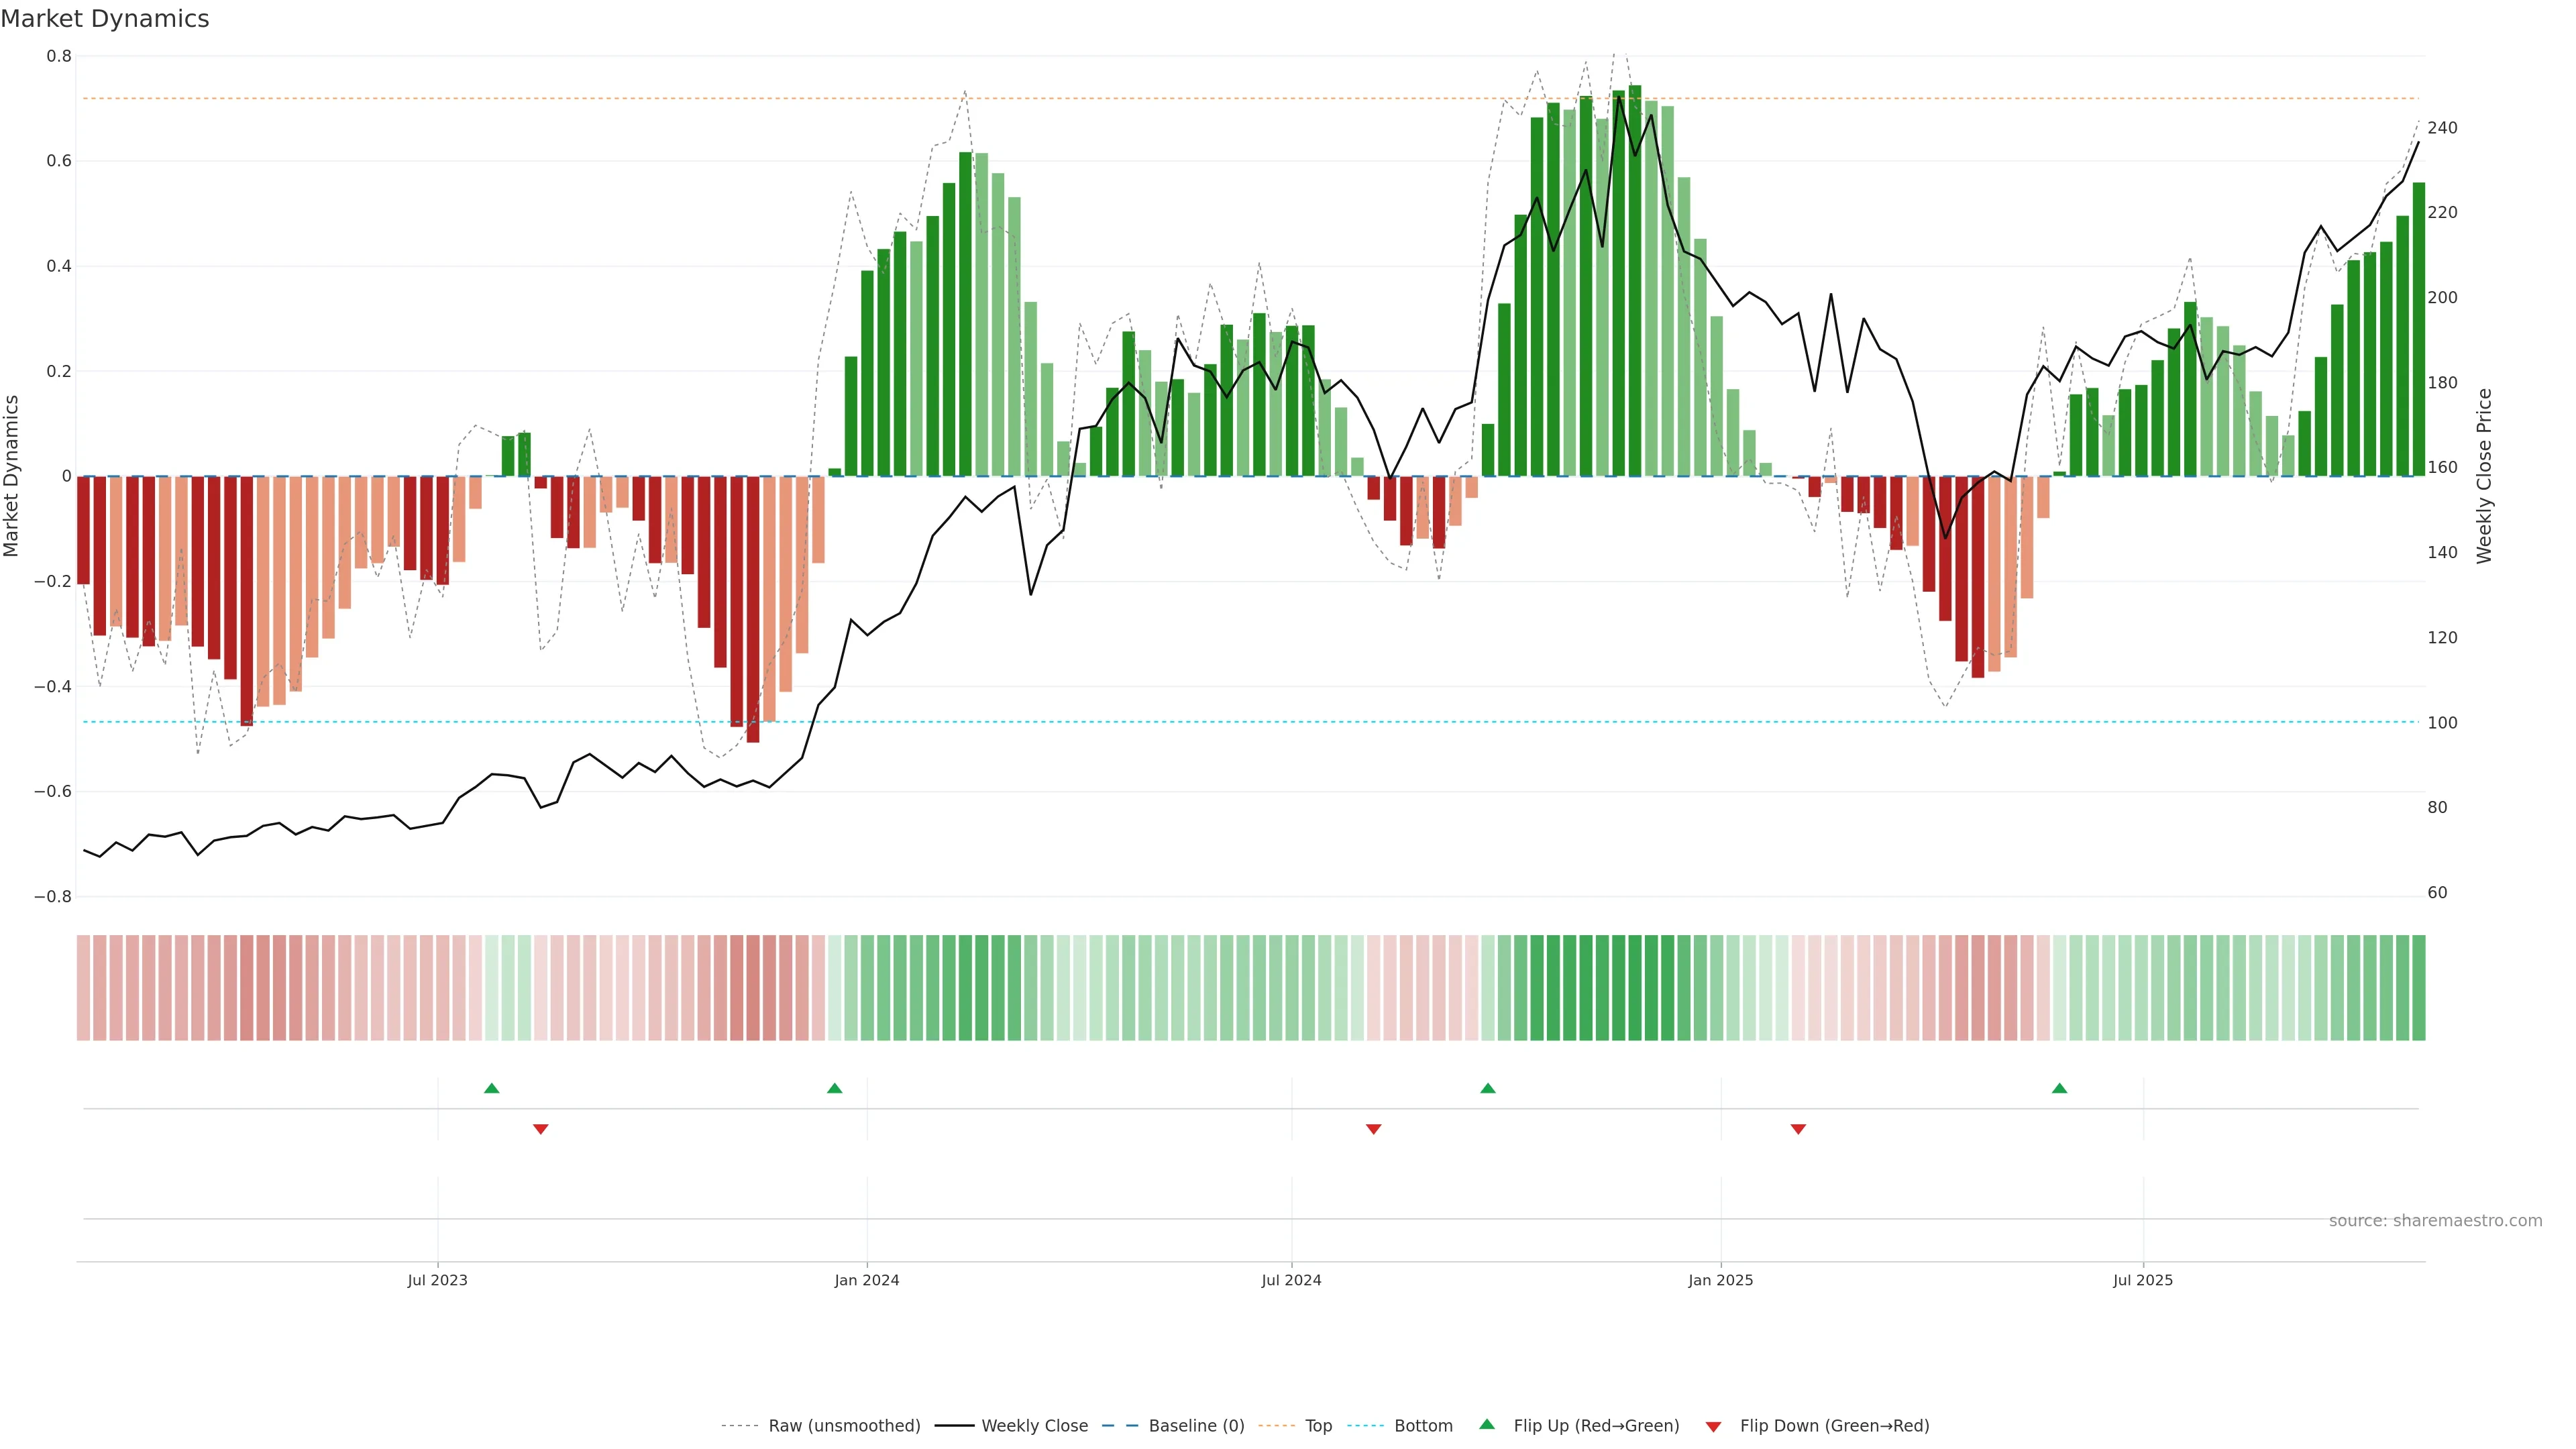
Task: Click the Weekly Close Price axis title
Action: coord(2485,476)
